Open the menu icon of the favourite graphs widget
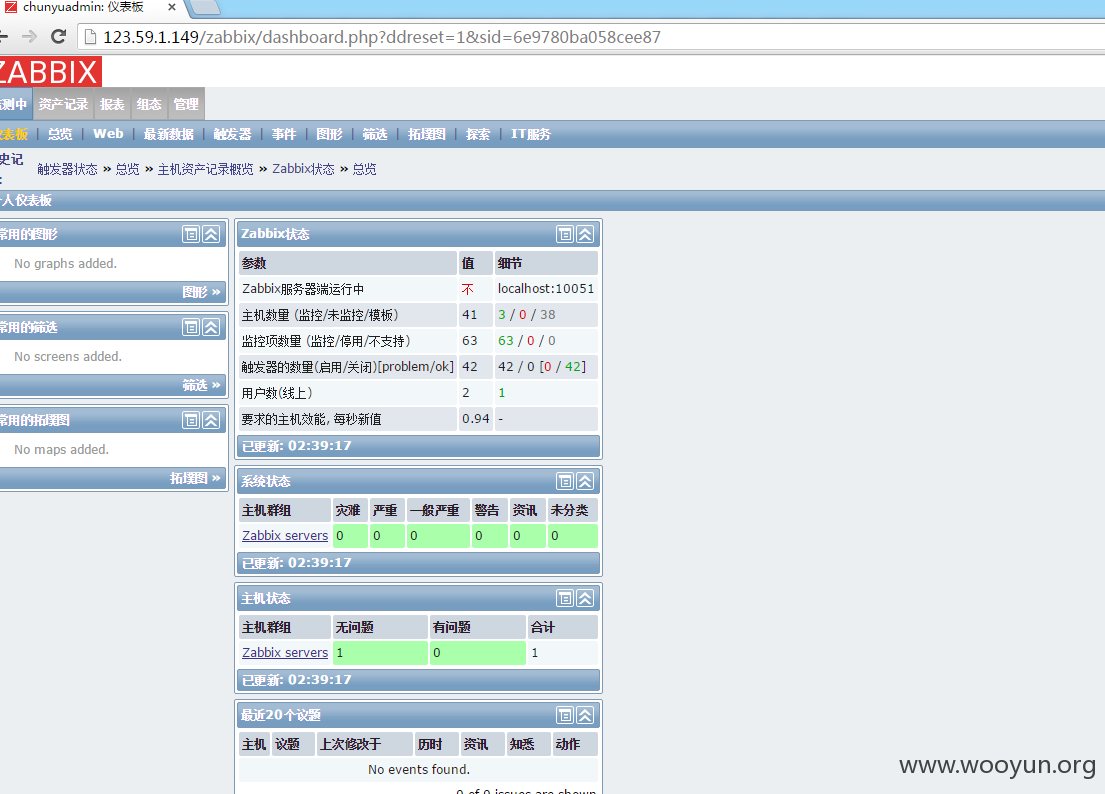This screenshot has height=794, width=1105. coord(191,234)
